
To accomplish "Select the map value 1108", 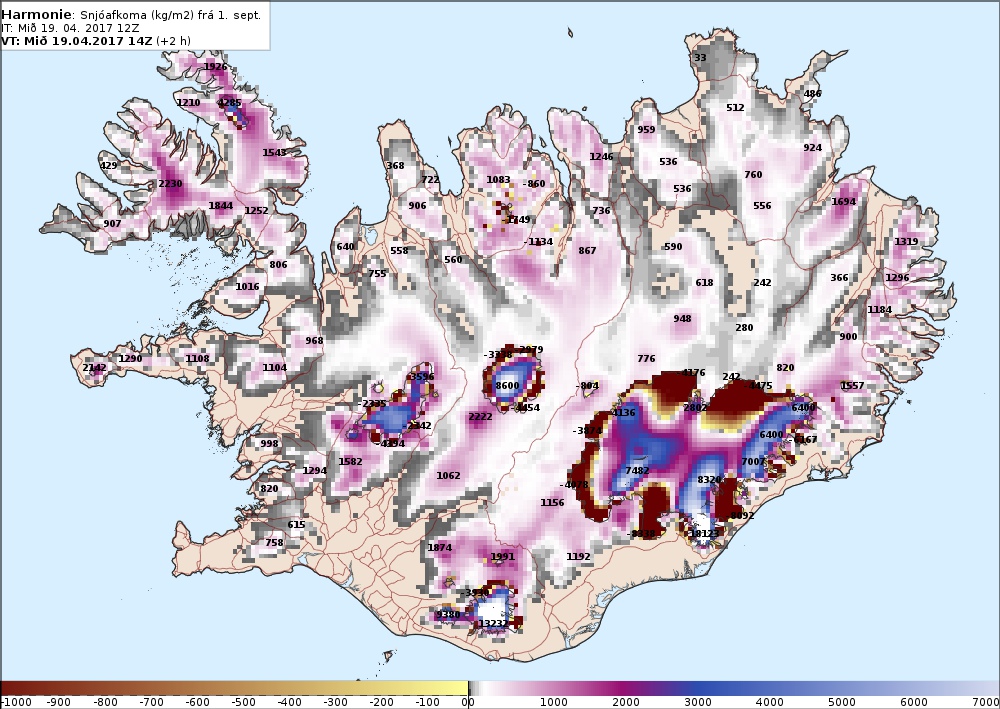I will coord(197,358).
